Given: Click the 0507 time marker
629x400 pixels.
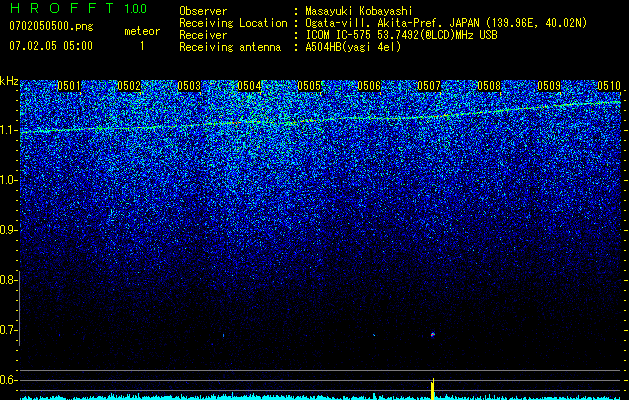Looking at the screenshot, I should click(429, 86).
